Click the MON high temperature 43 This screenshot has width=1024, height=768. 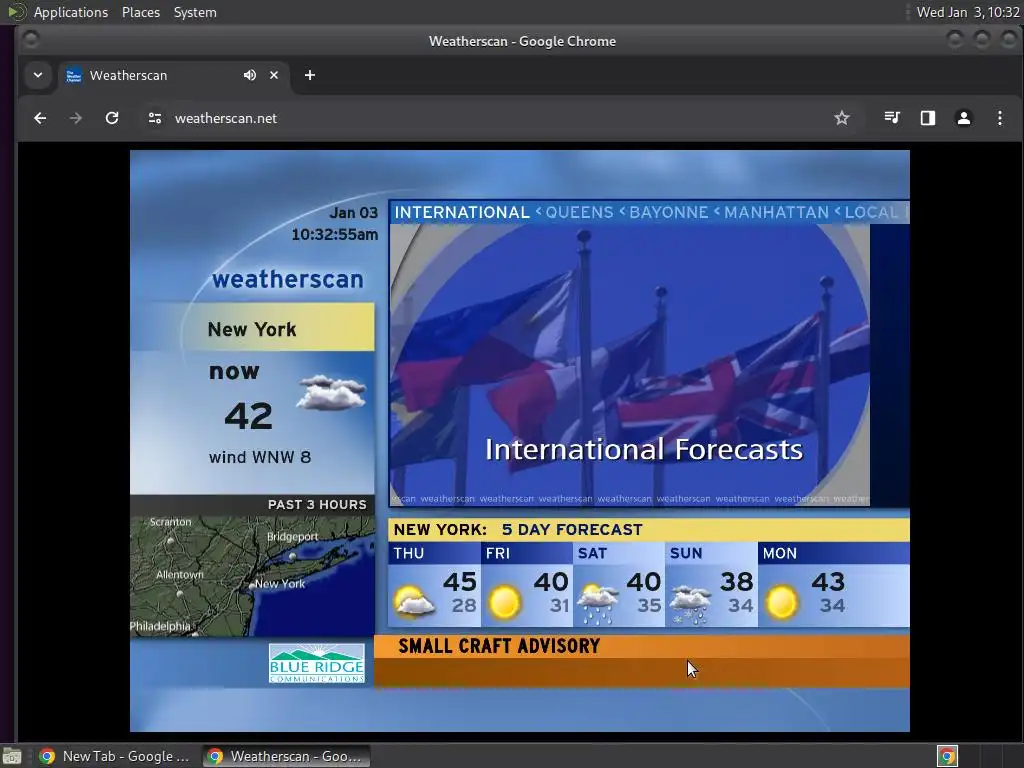click(x=828, y=582)
